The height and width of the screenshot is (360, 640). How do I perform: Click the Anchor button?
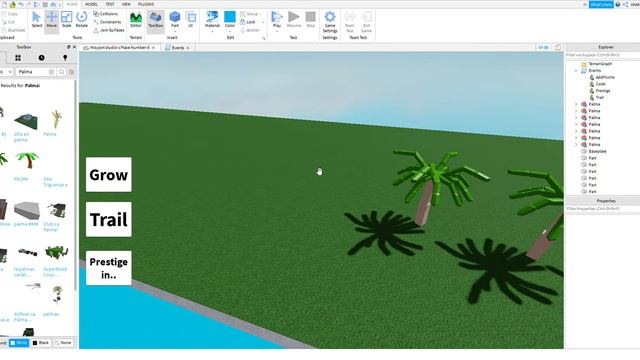click(250, 30)
